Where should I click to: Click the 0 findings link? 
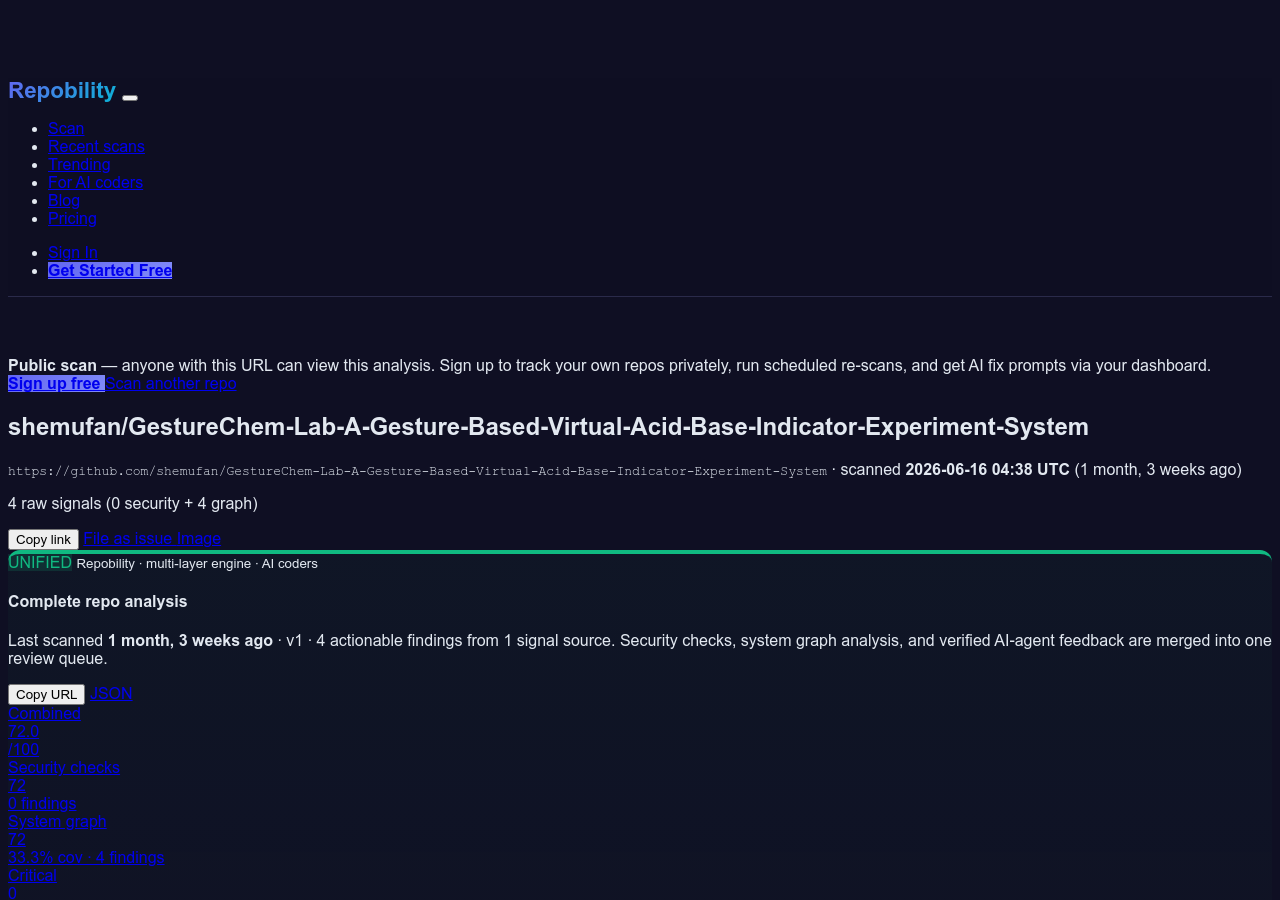[42, 803]
